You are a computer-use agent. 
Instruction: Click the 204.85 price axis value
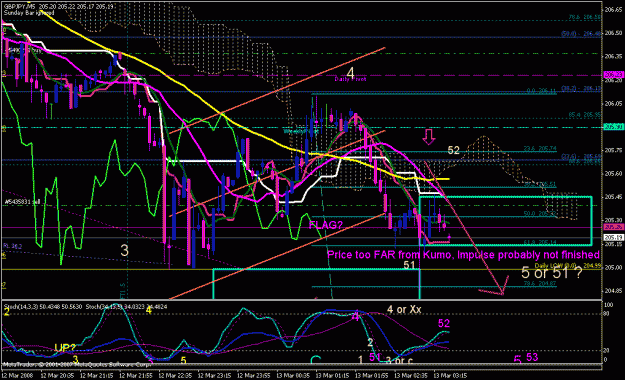[614, 291]
